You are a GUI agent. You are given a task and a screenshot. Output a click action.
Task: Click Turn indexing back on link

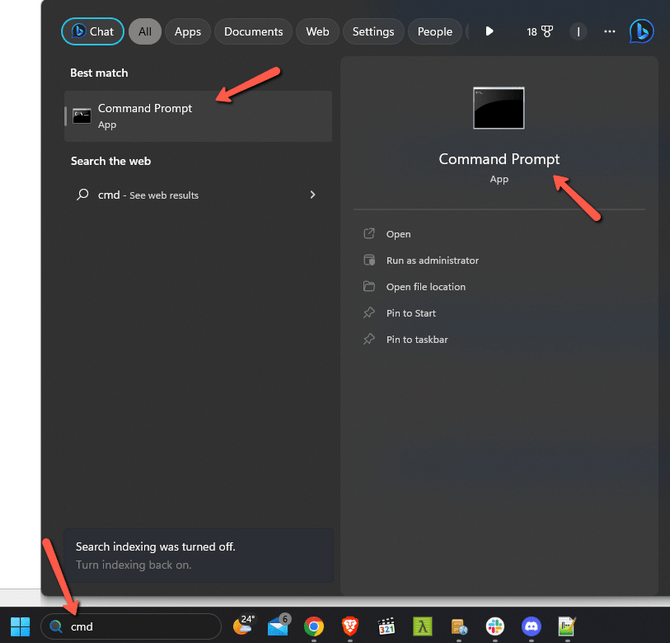tap(133, 565)
